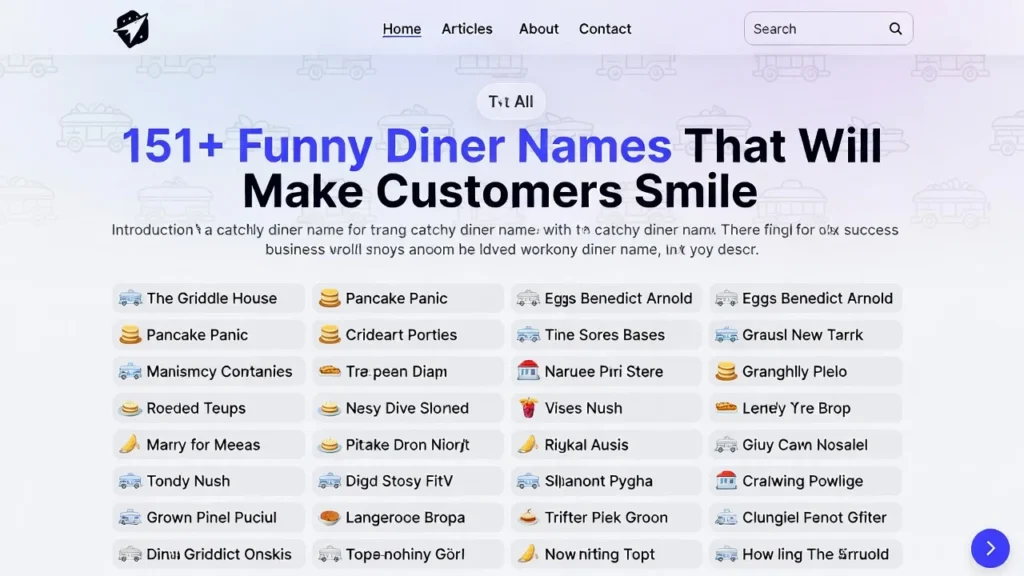This screenshot has width=1024, height=576.
Task: Click the pancake icon beside Pancake Panic
Action: click(329, 297)
